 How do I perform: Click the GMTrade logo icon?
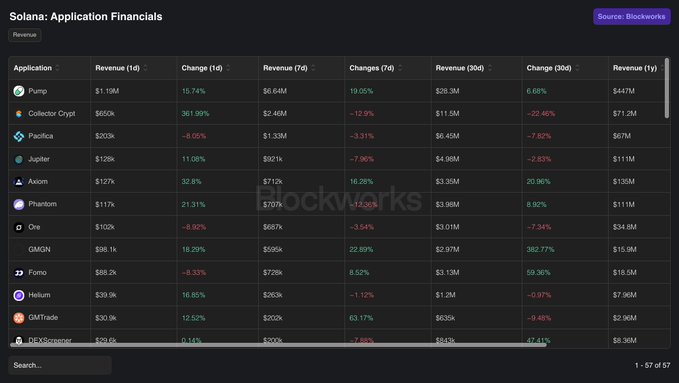coord(19,318)
